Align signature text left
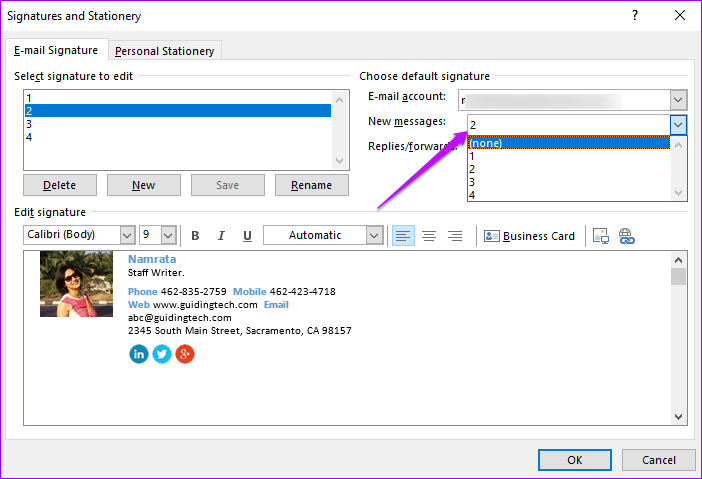 pyautogui.click(x=403, y=235)
